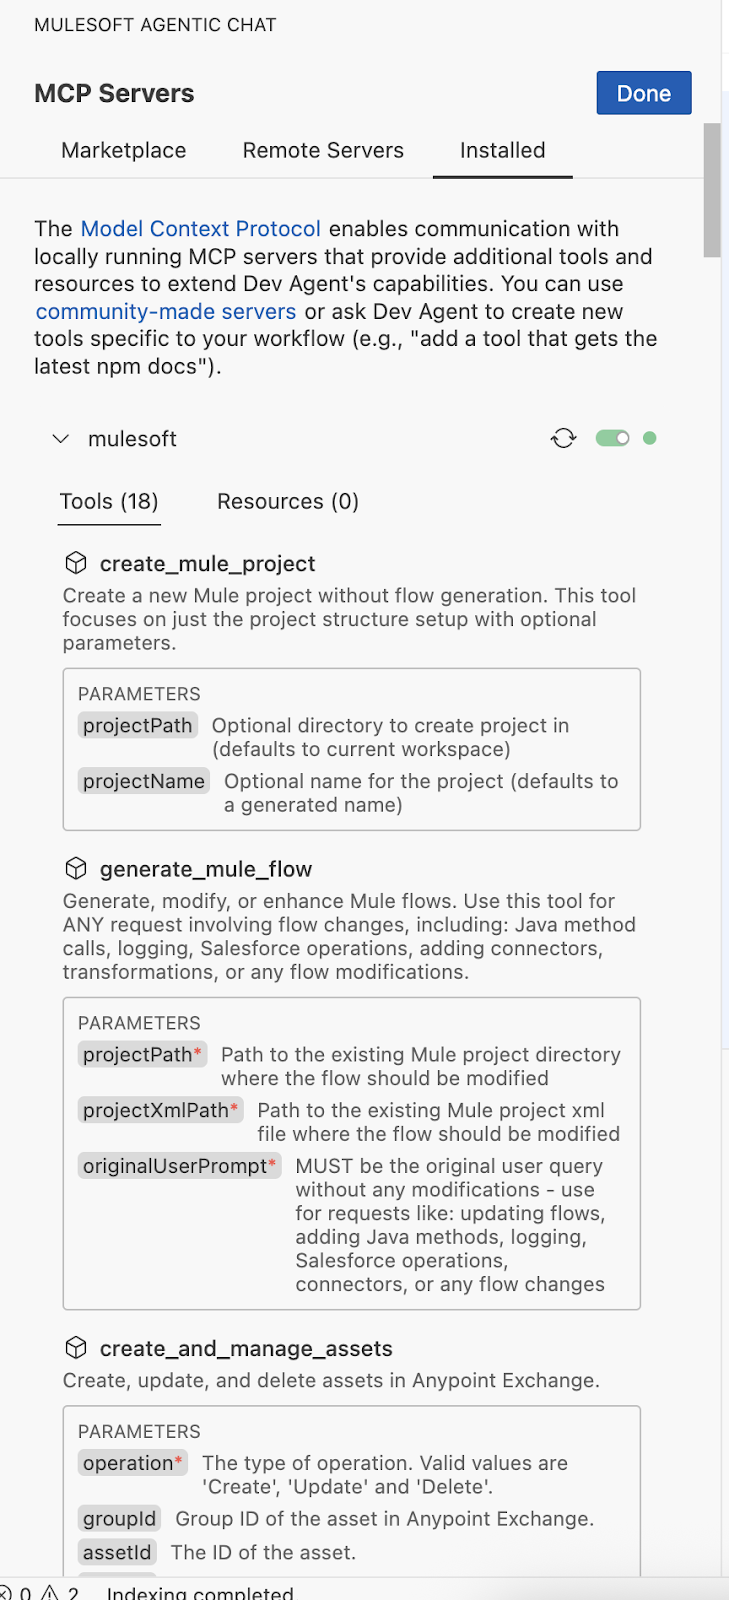Click the refresh icon for the mulesoft server
This screenshot has width=729, height=1600.
(x=563, y=438)
